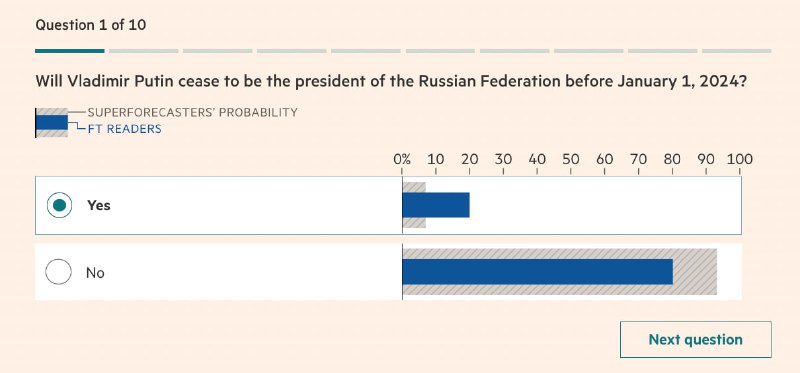Click the Superforecasters' Probability legend label
This screenshot has width=800, height=373.
tap(192, 112)
